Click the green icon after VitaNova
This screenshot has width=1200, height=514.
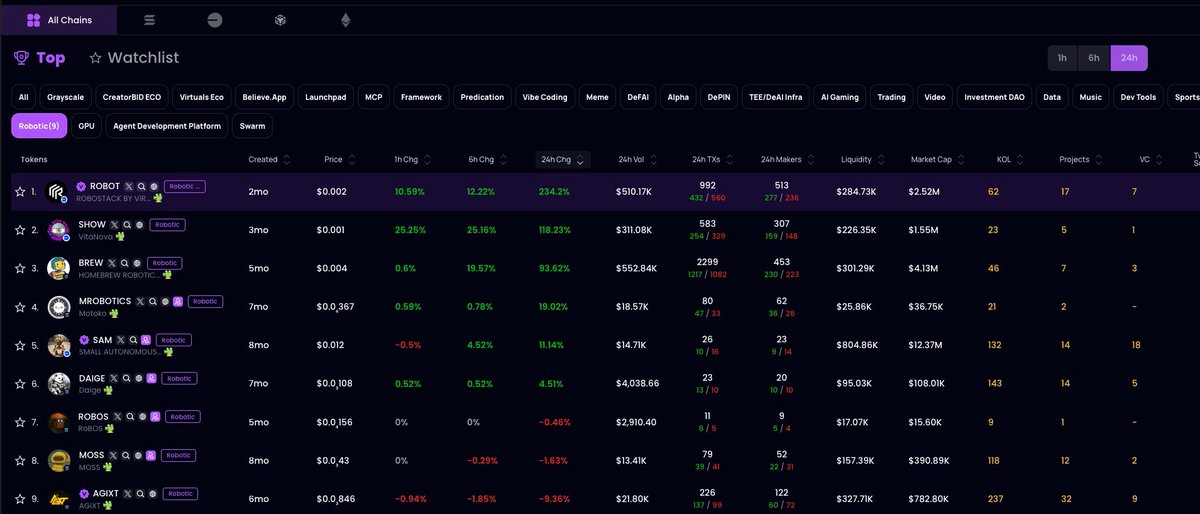tap(119, 237)
